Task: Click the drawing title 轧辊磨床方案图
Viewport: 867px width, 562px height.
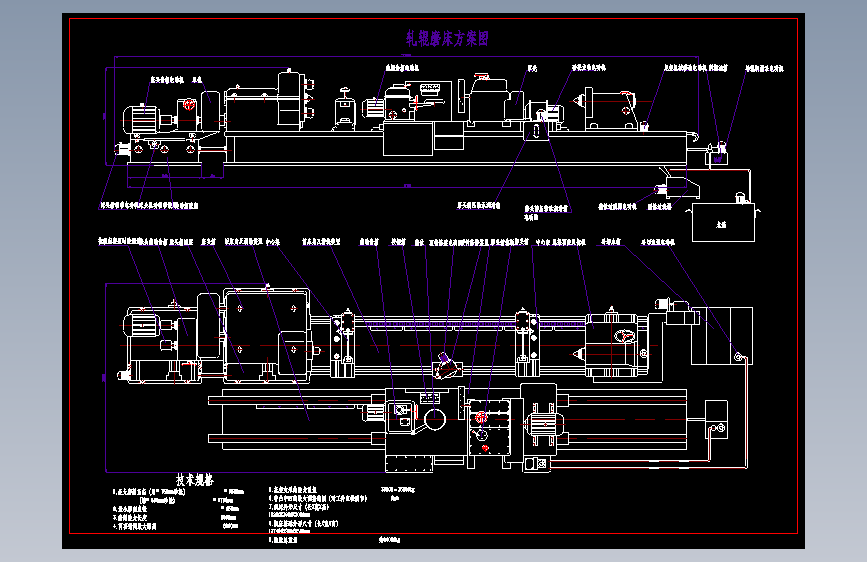Action: click(x=447, y=38)
